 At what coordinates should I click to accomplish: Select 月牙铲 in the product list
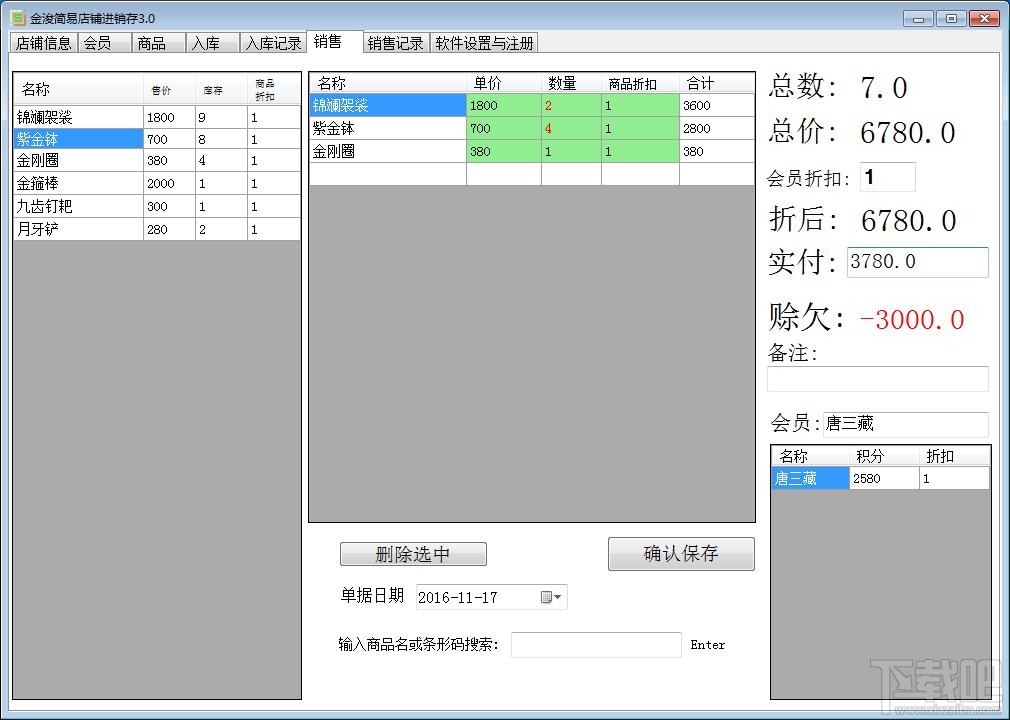coord(78,229)
